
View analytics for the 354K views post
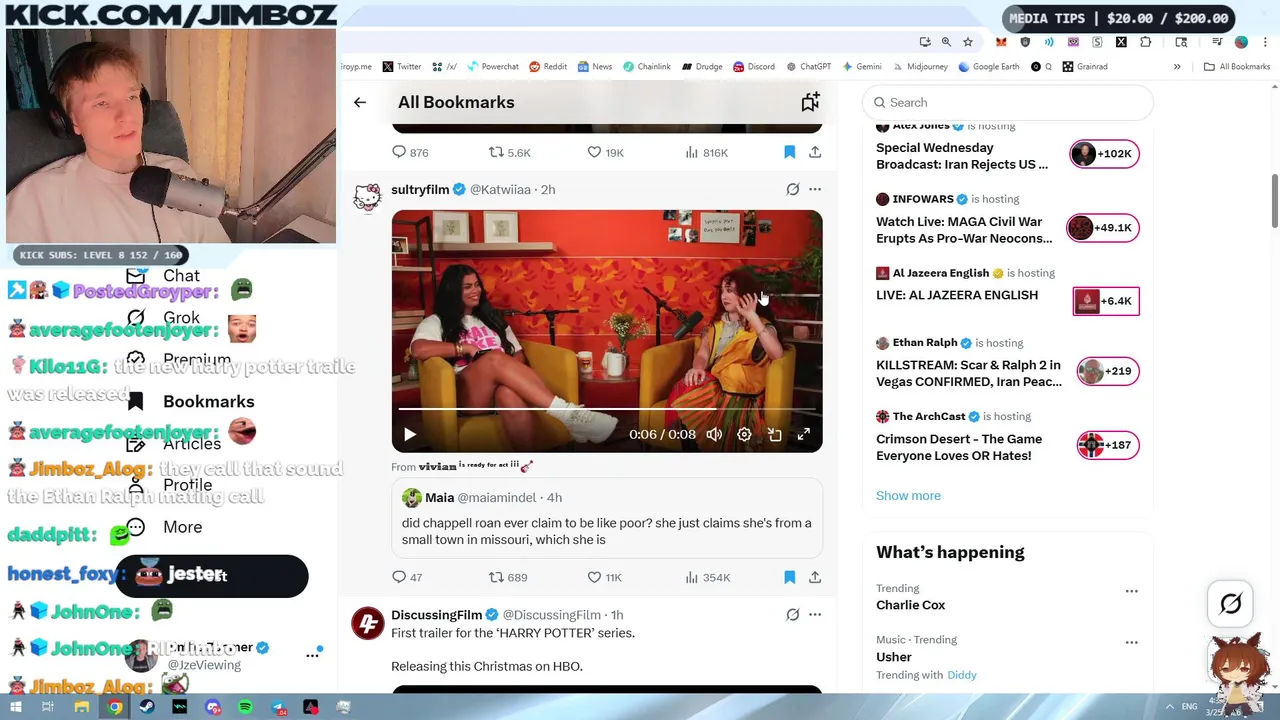707,577
